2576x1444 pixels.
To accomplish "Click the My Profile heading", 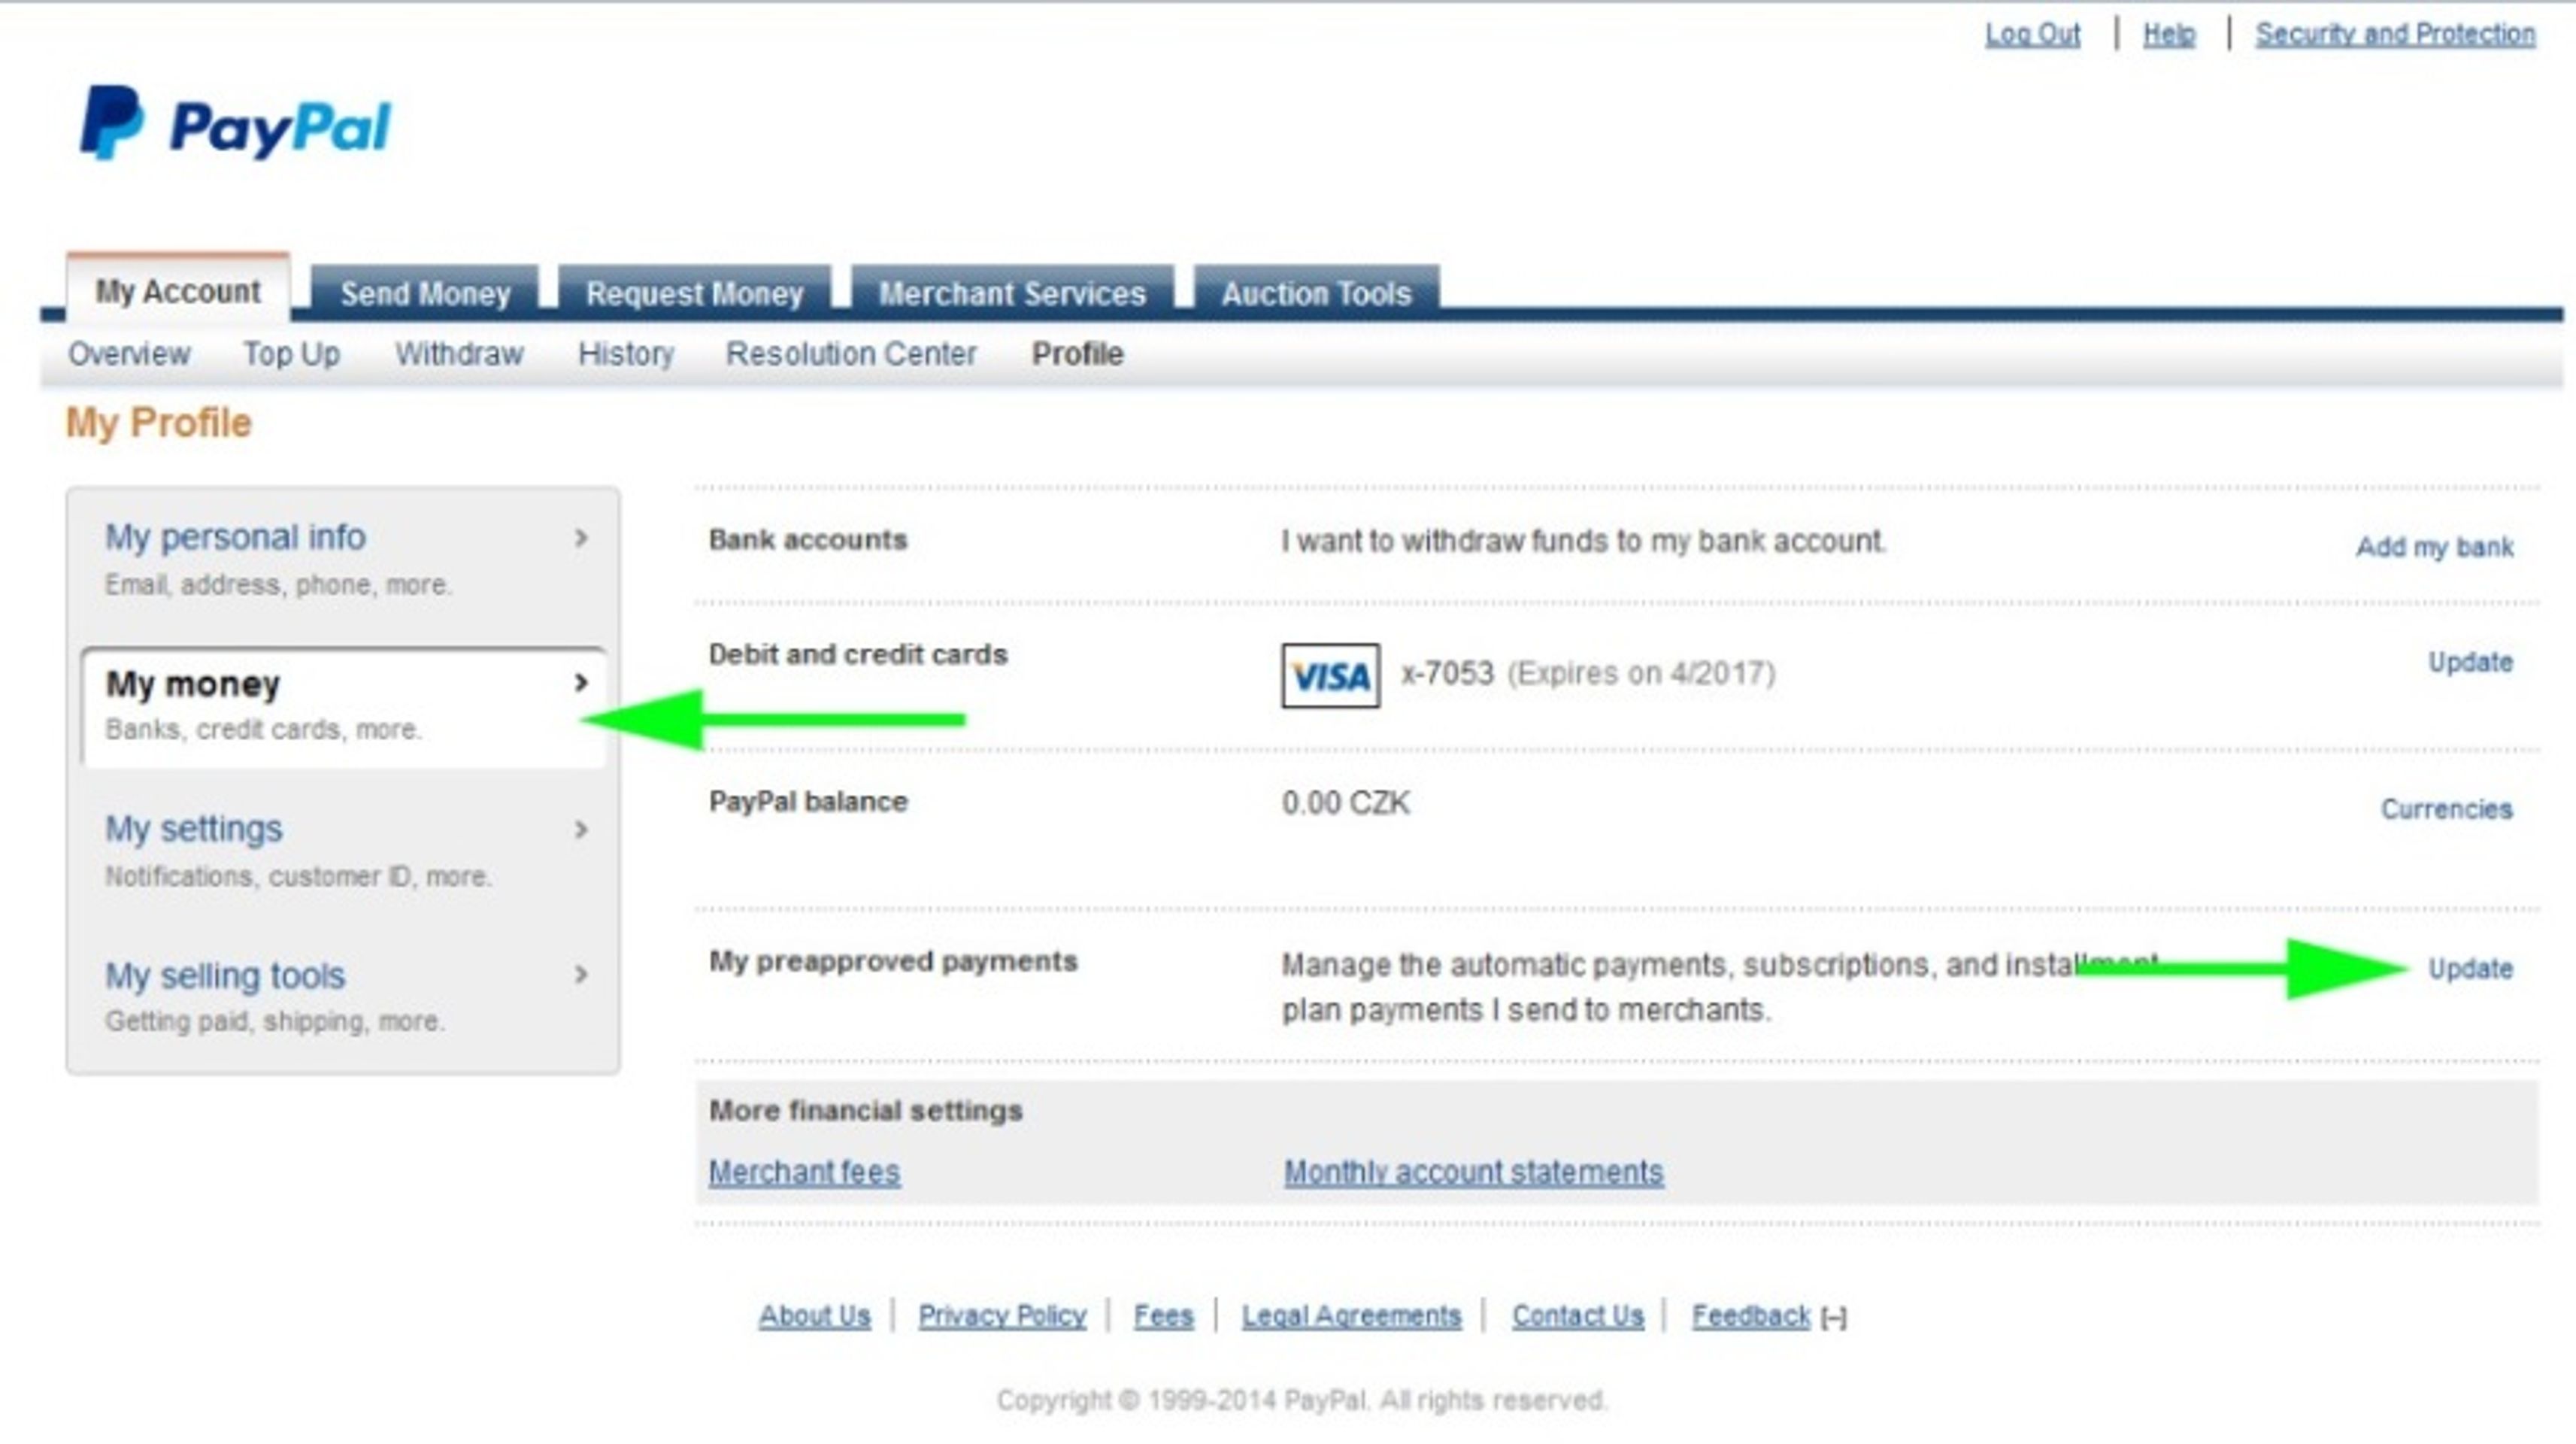I will click(158, 423).
